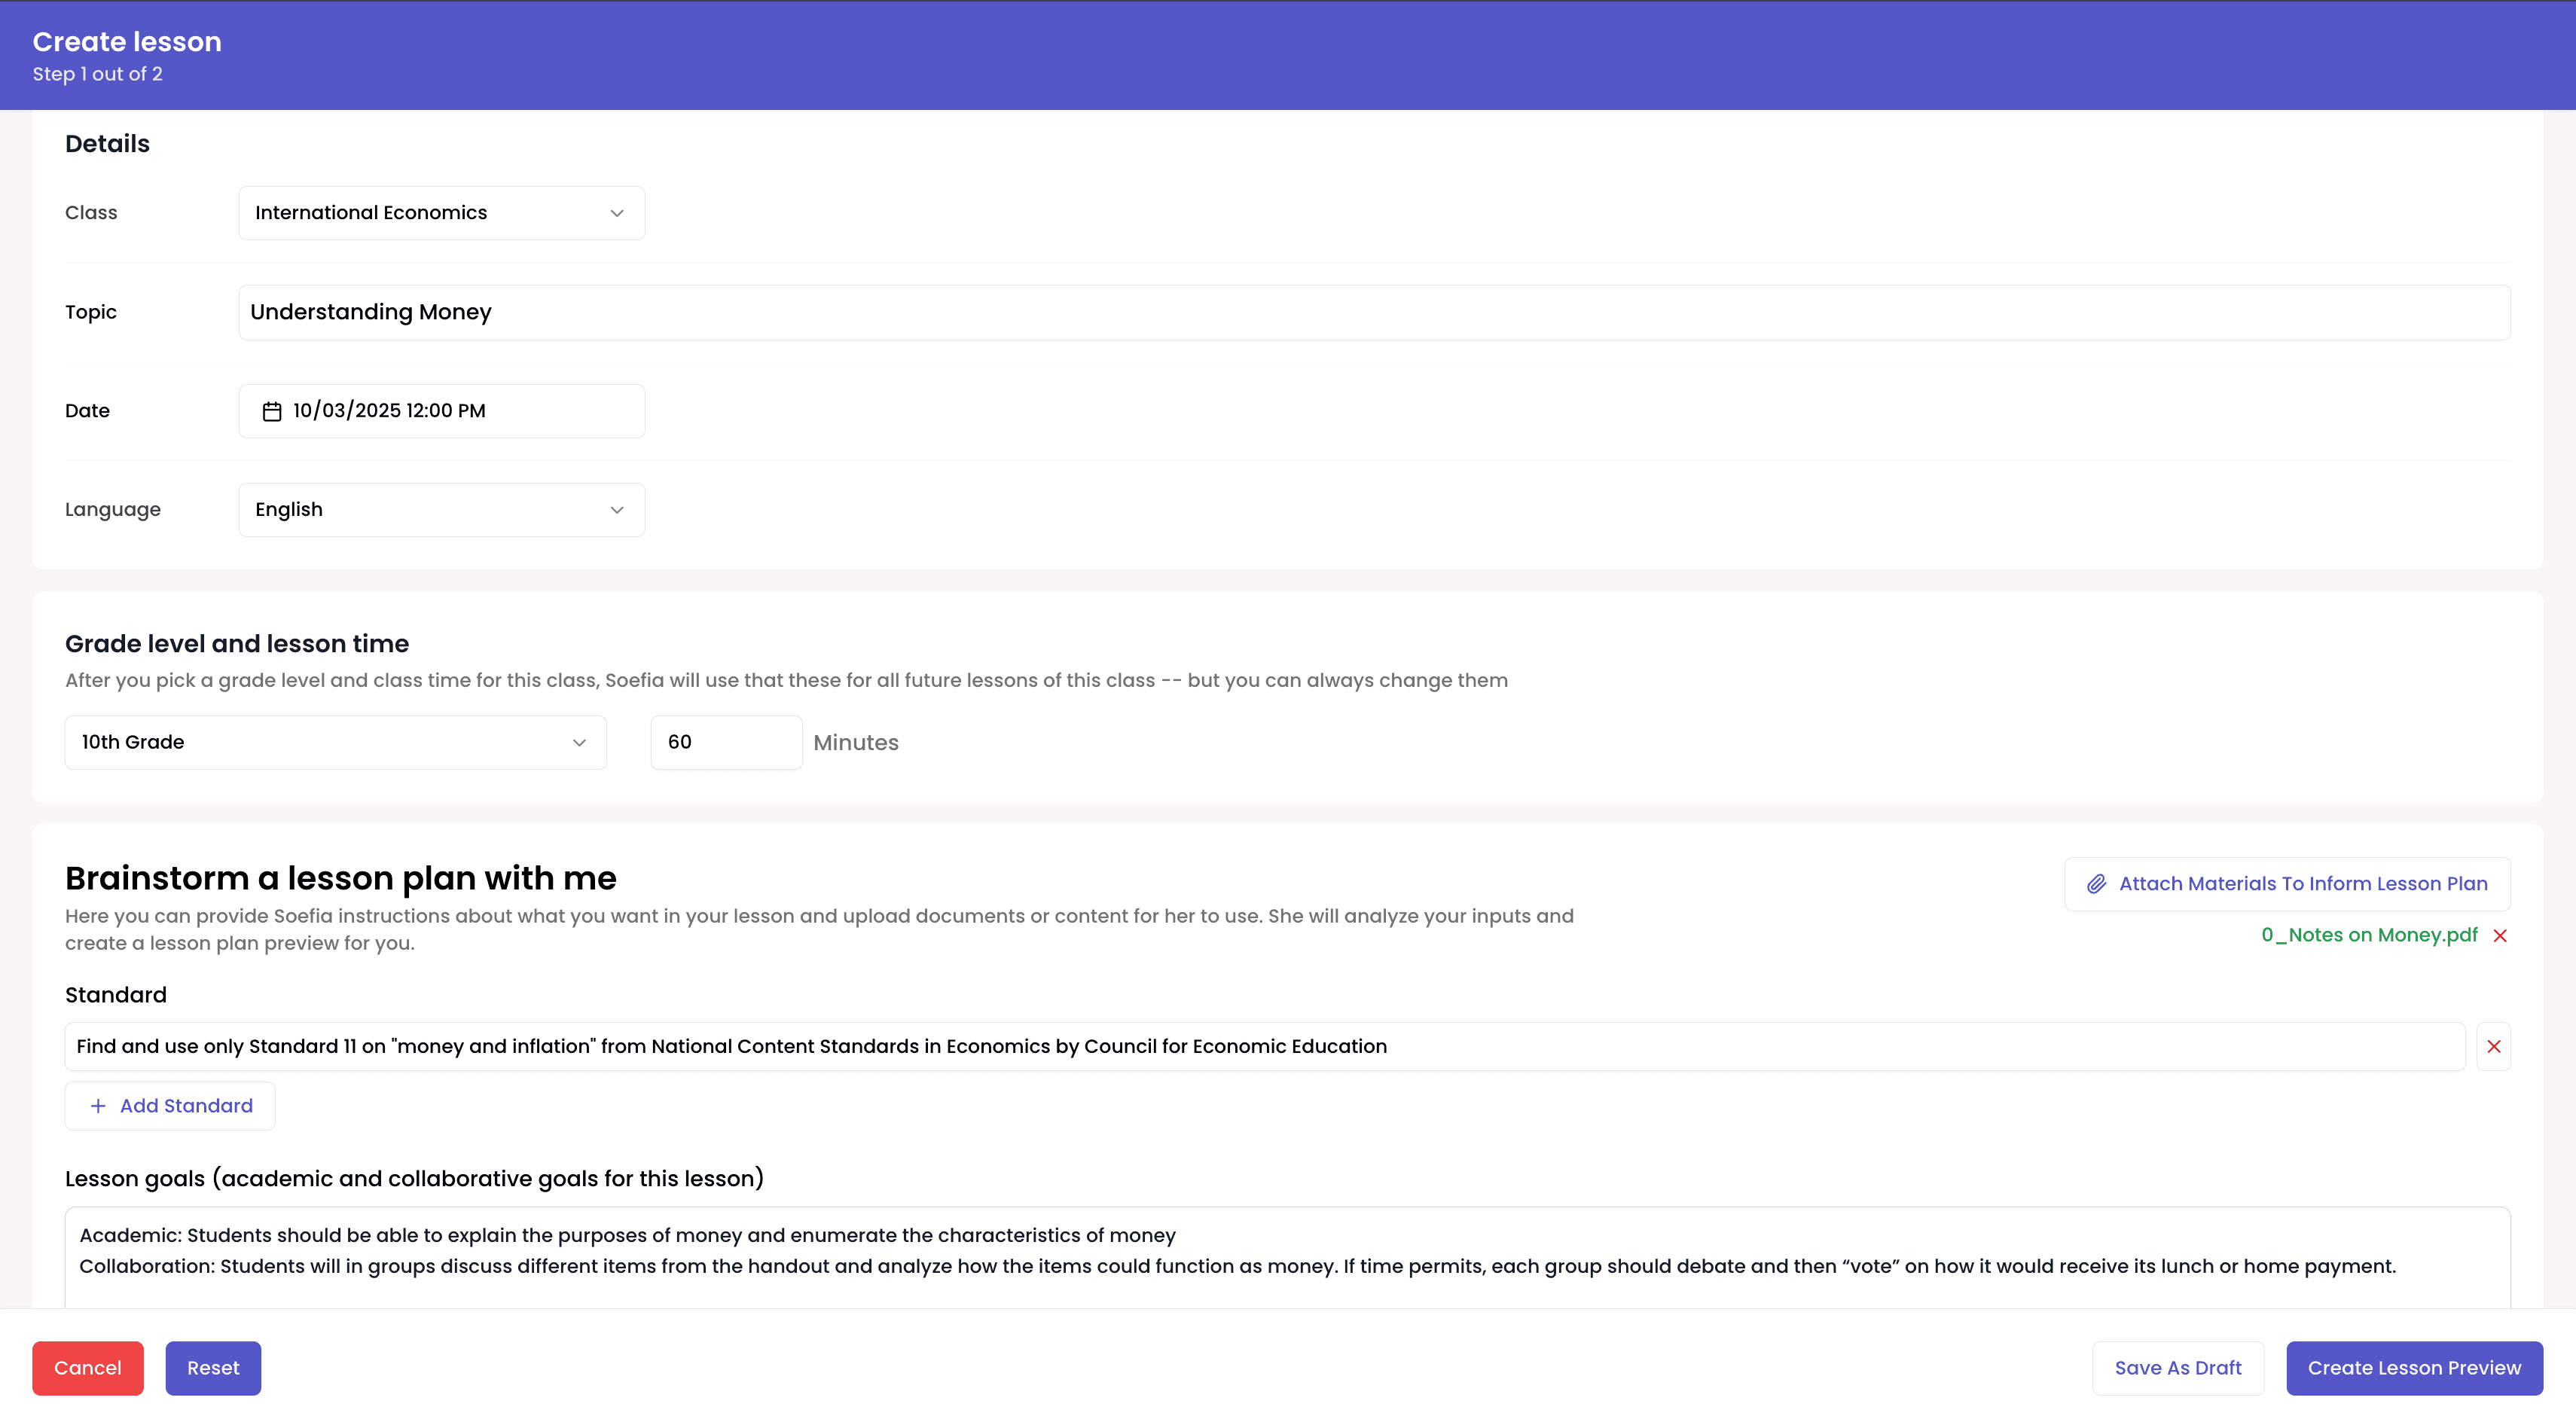The height and width of the screenshot is (1428, 2576).
Task: Edit the Understanding Money topic field
Action: (1373, 312)
